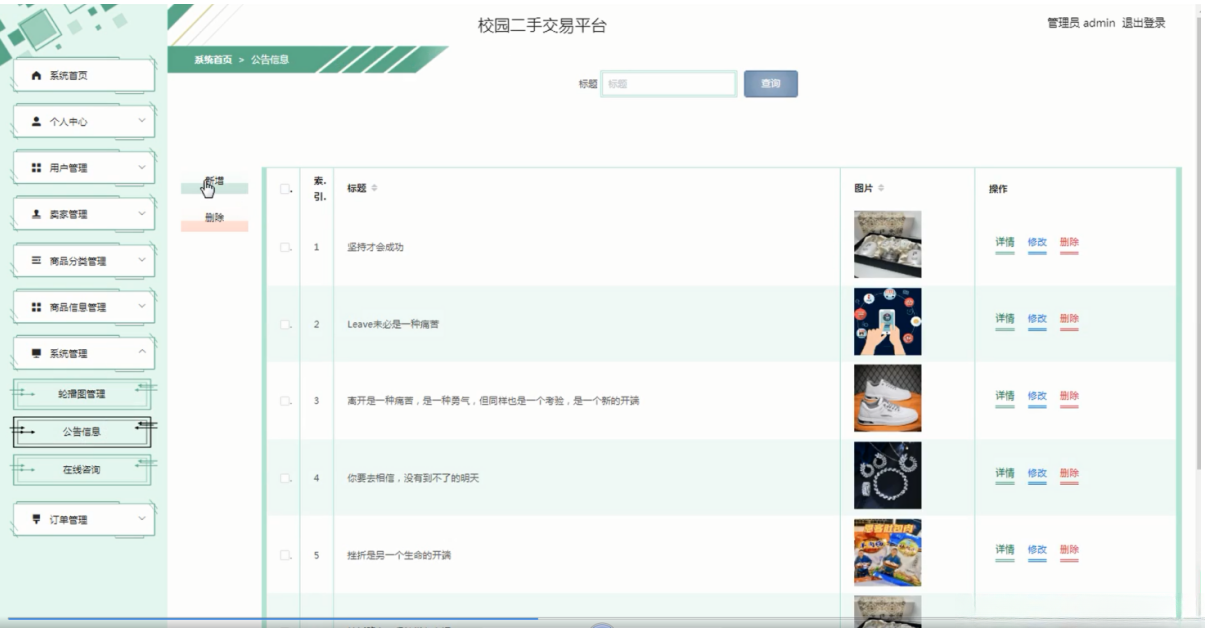Open 详情 for 挫折是另一个生命的开端
Screen dimensions: 1205x628
[x=1005, y=550]
